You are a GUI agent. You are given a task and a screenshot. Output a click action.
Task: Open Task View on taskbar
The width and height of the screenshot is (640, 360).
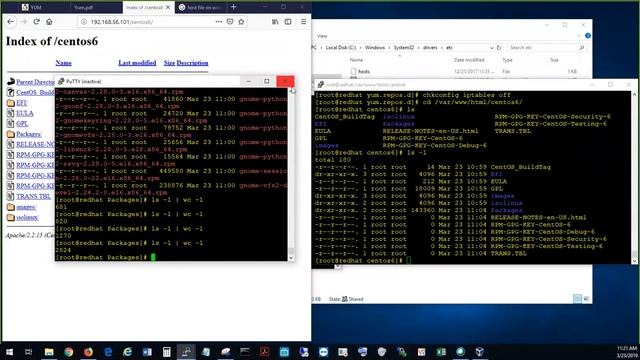29,351
